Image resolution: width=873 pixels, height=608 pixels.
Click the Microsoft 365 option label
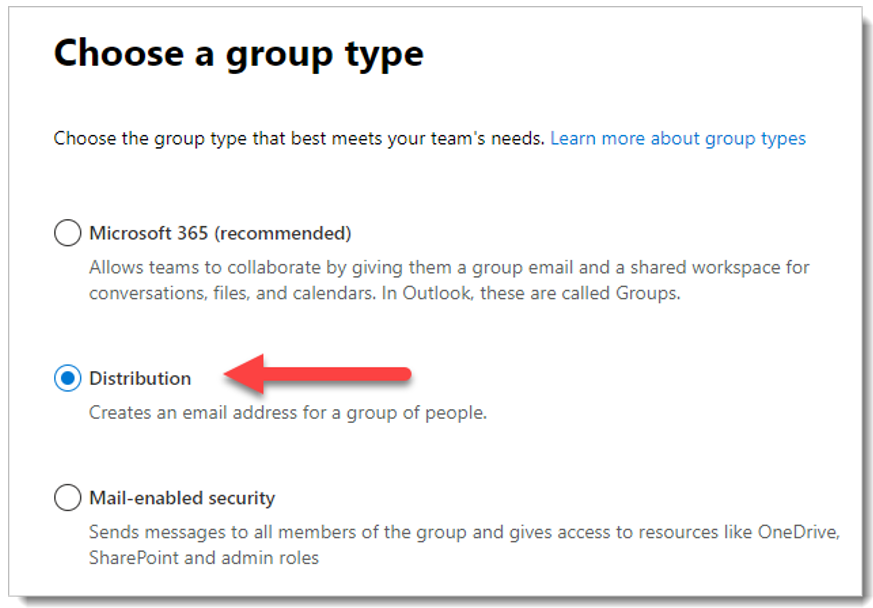148,233
